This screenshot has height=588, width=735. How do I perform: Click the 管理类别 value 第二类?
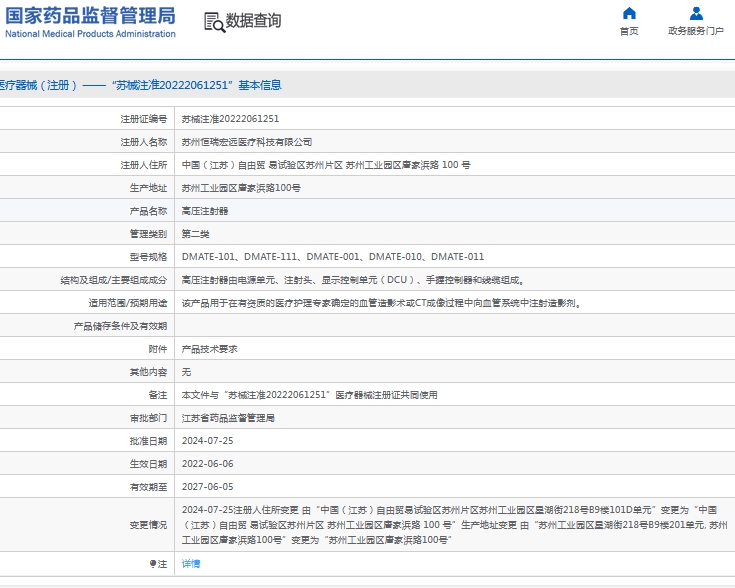click(195, 234)
